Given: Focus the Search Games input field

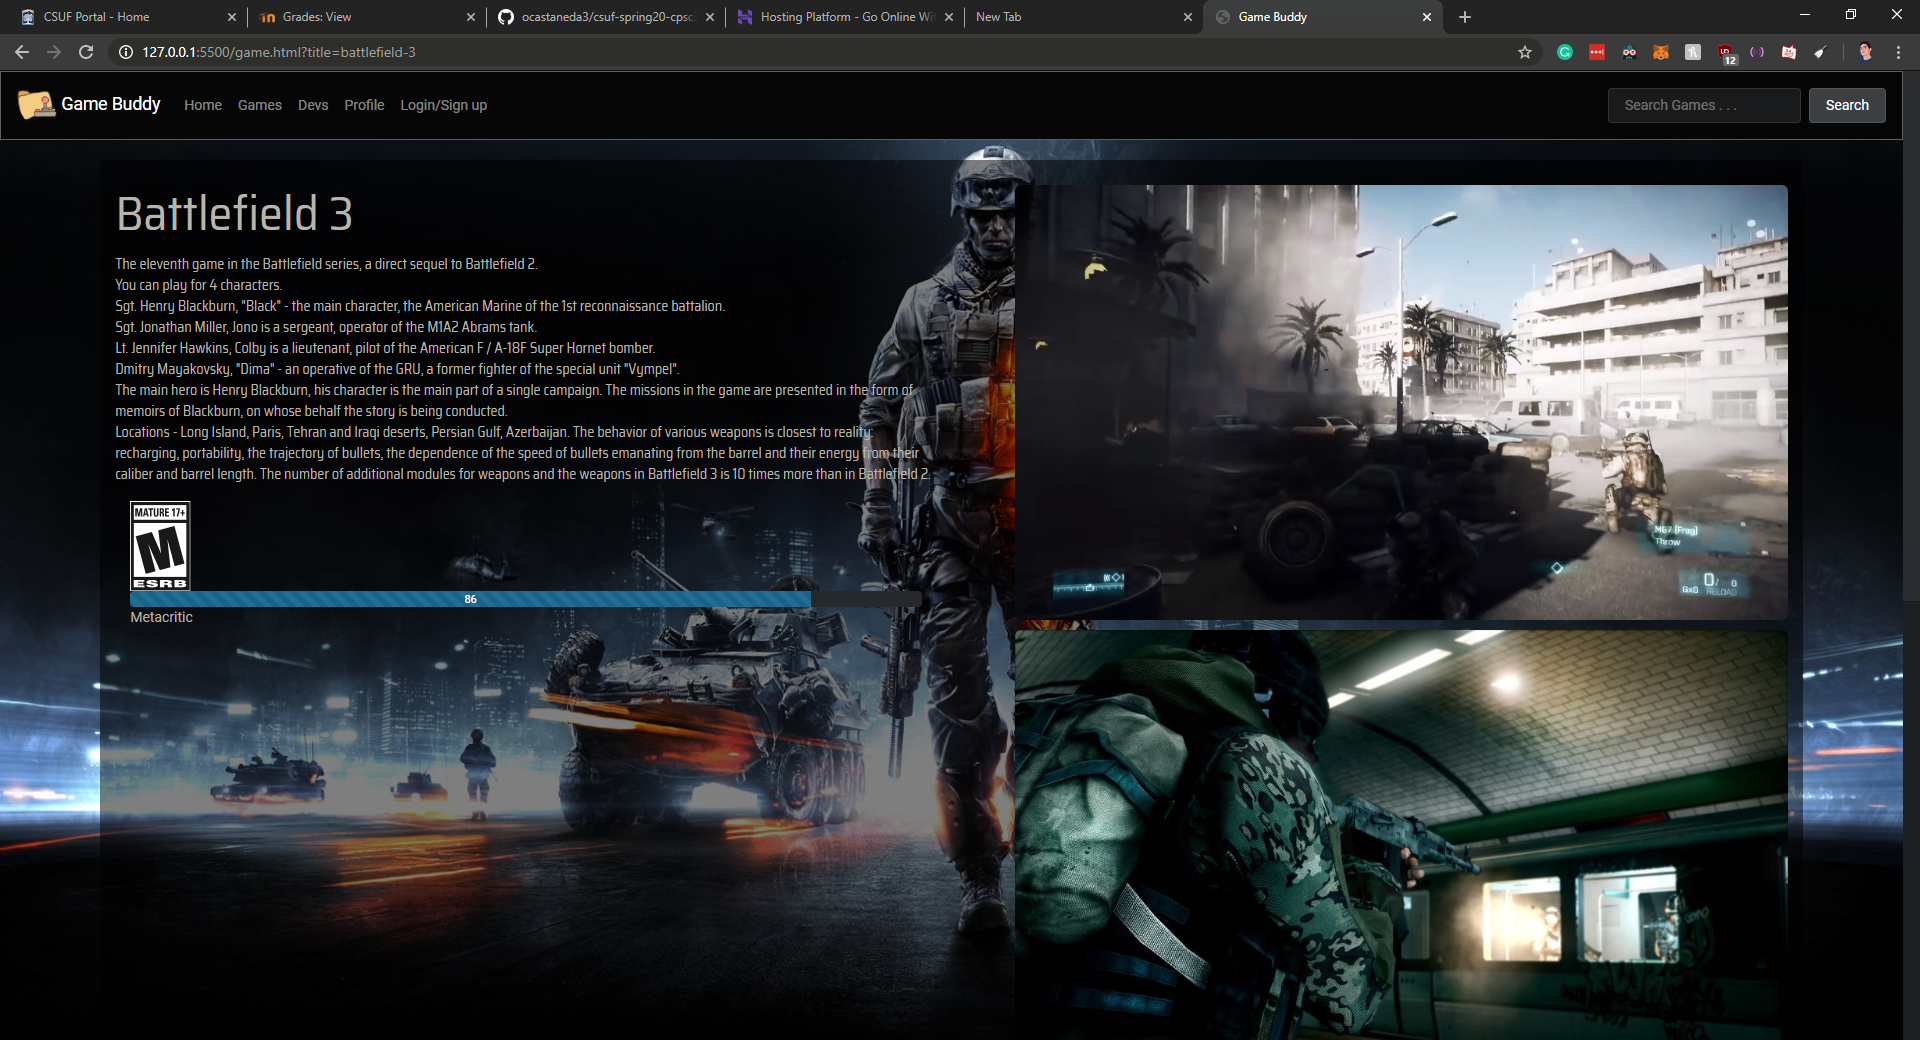Looking at the screenshot, I should [x=1703, y=105].
